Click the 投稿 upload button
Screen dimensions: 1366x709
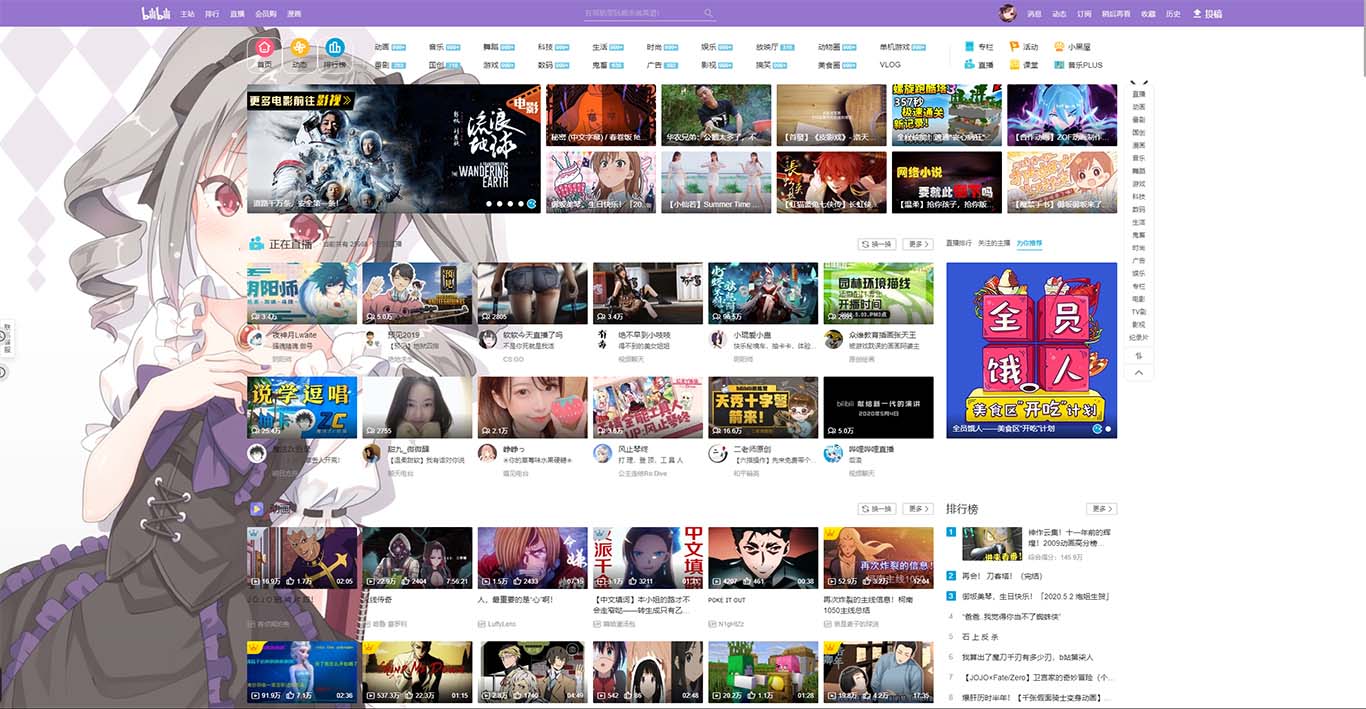(x=1207, y=14)
